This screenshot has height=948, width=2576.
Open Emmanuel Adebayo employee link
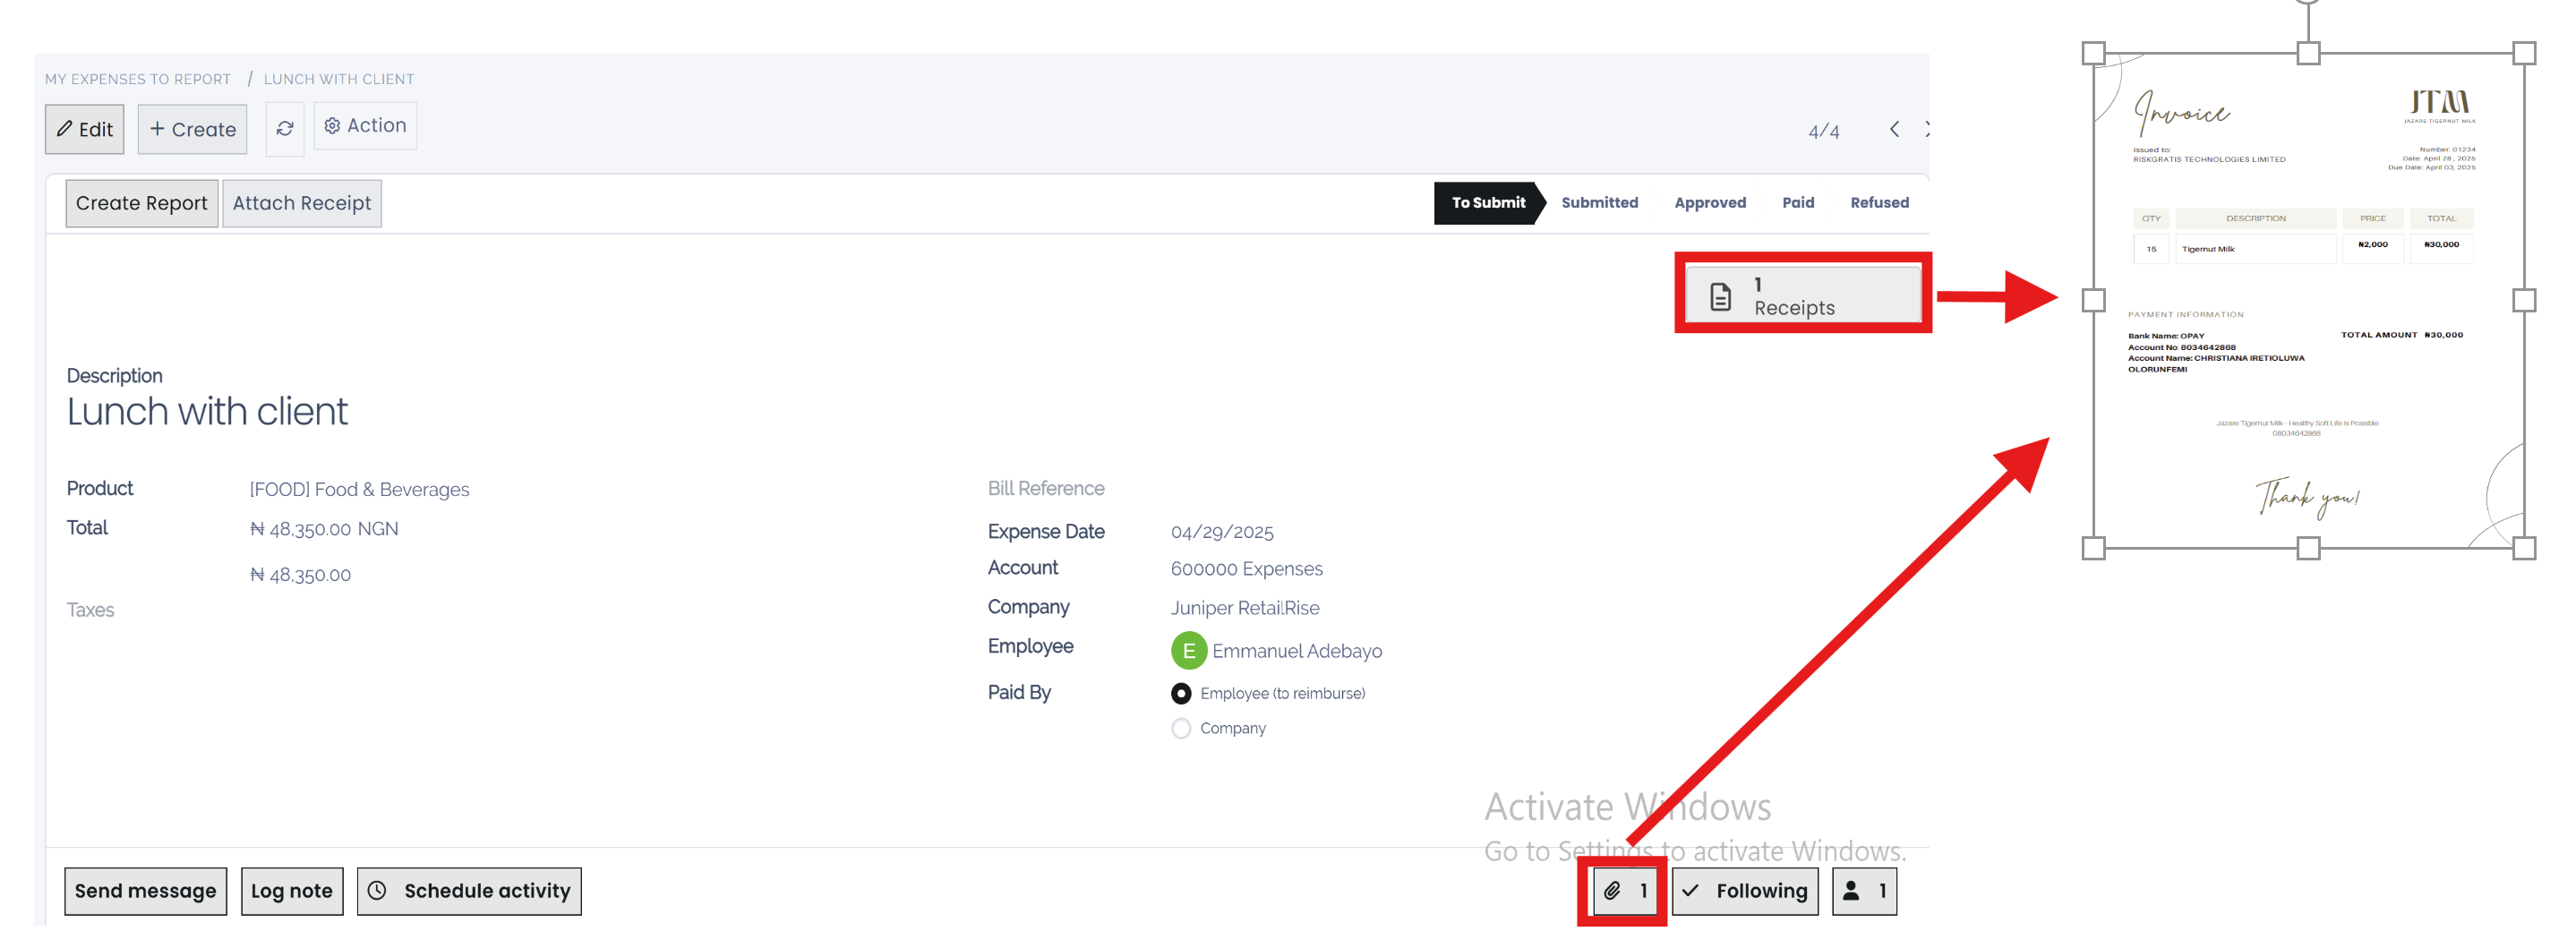click(x=1296, y=652)
